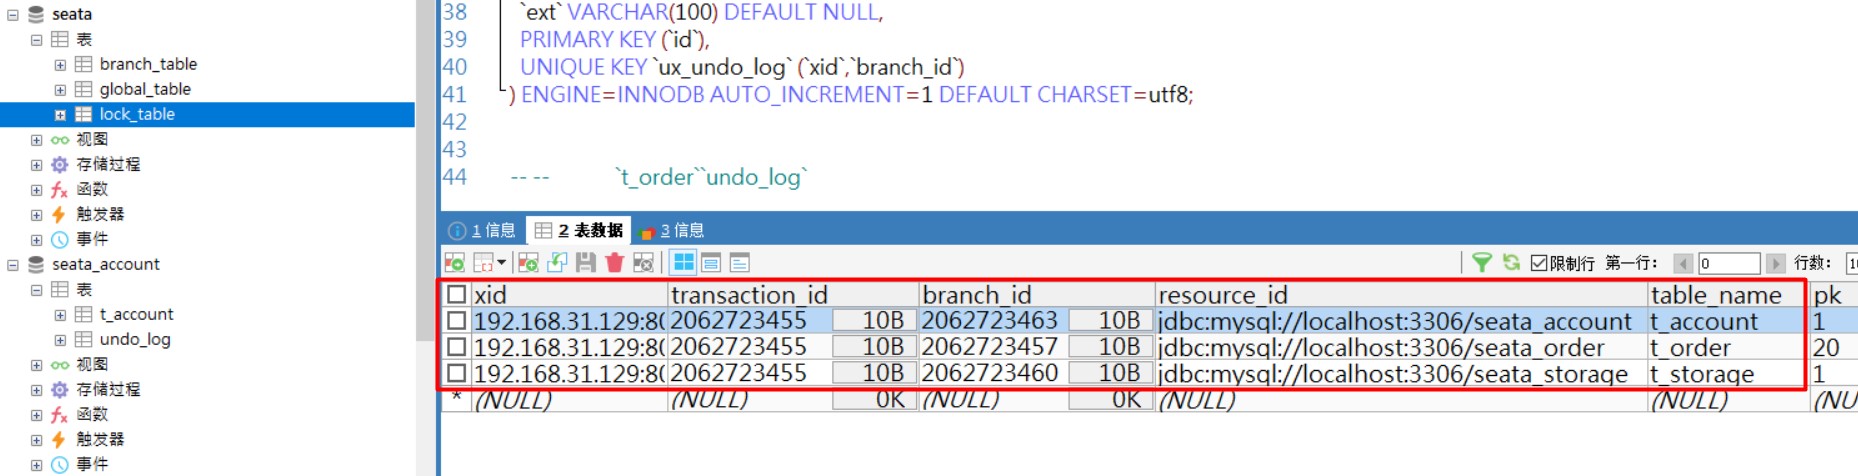Screen dimensions: 1858x476
Task: Click the 事件 clock icon under seata_account
Action: (60, 464)
